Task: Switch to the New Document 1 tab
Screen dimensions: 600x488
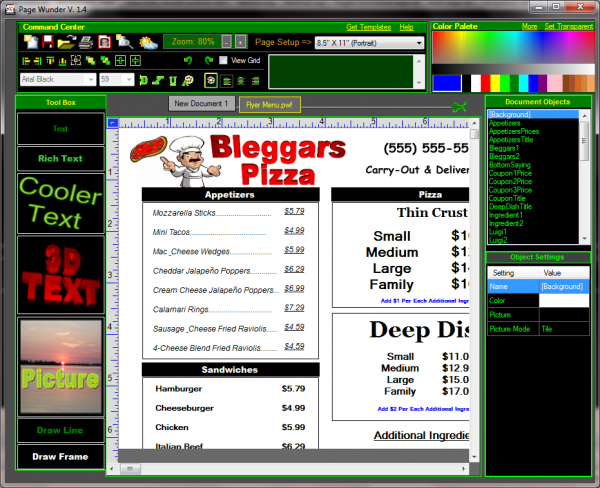Action: (x=202, y=104)
